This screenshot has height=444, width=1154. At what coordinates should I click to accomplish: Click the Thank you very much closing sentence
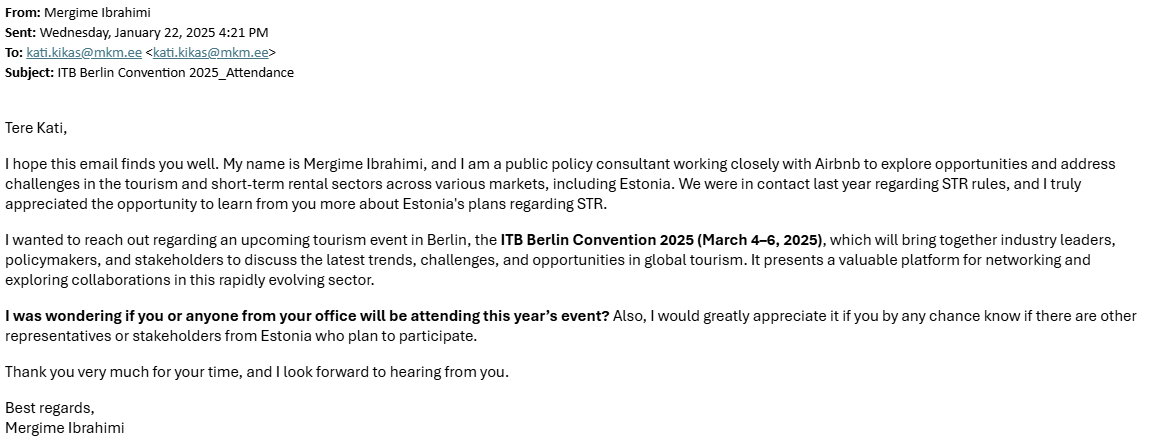(x=257, y=372)
